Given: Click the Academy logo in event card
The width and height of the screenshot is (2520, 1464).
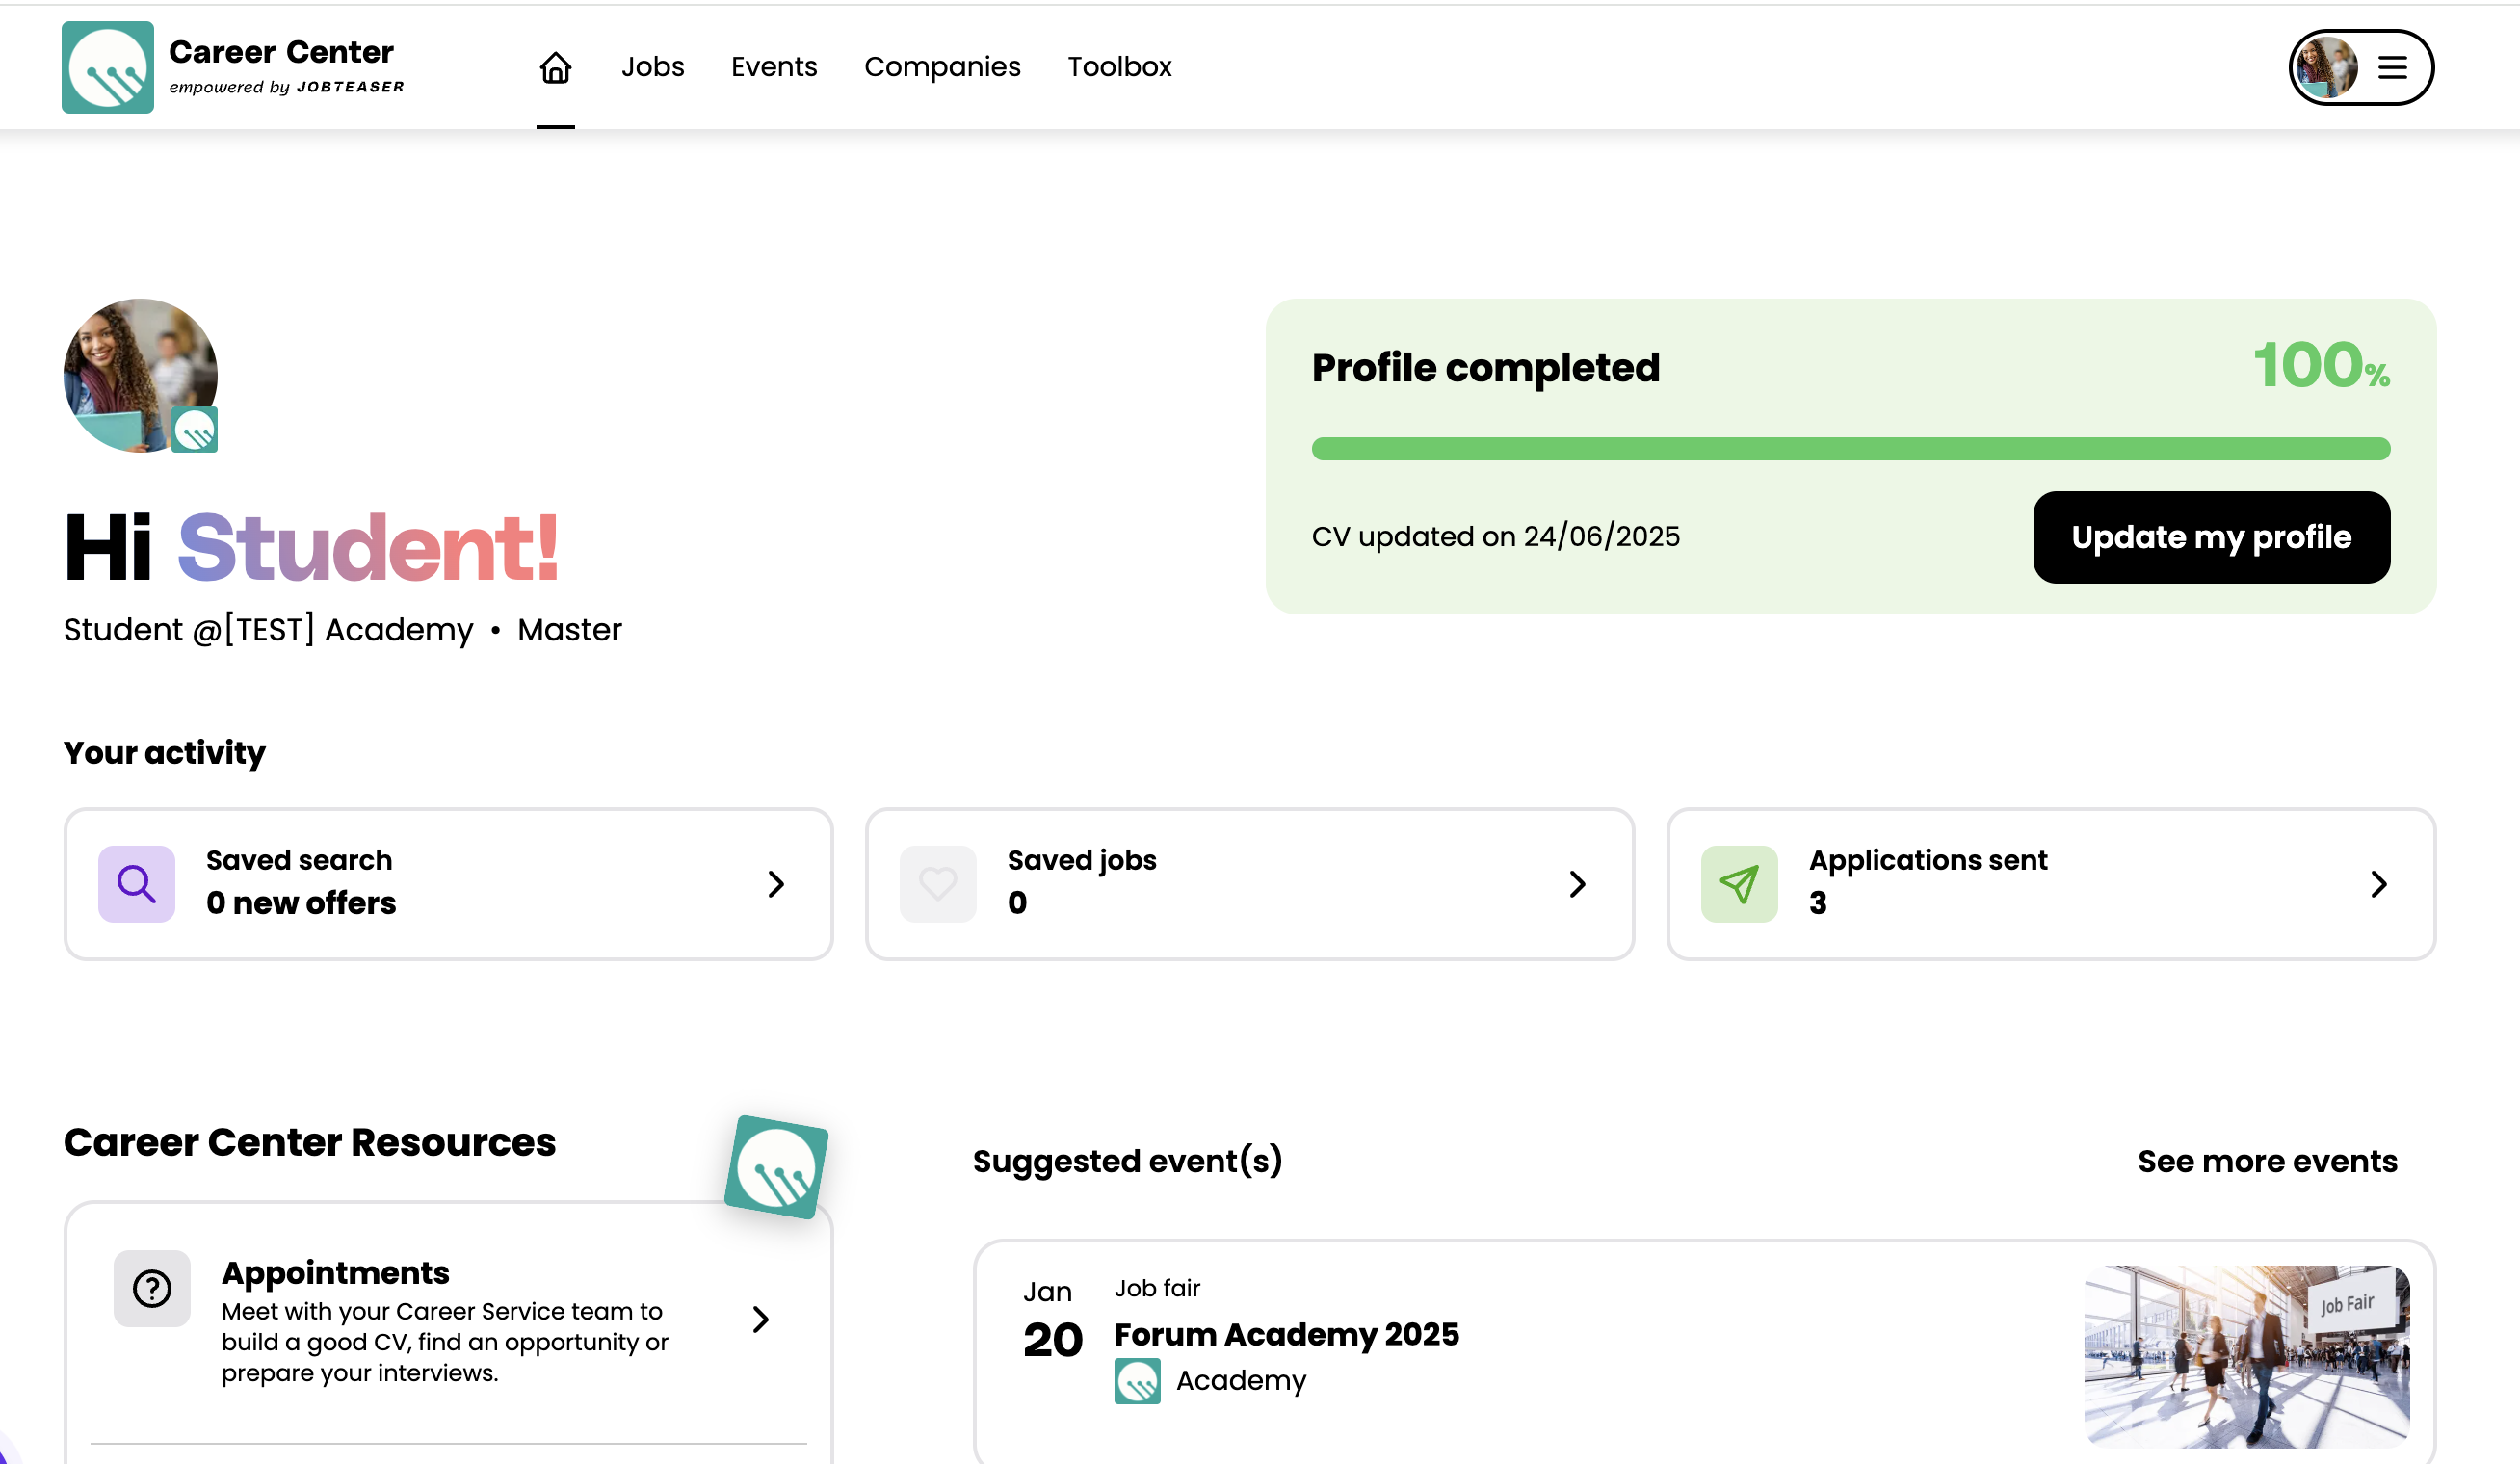Looking at the screenshot, I should click(x=1137, y=1381).
